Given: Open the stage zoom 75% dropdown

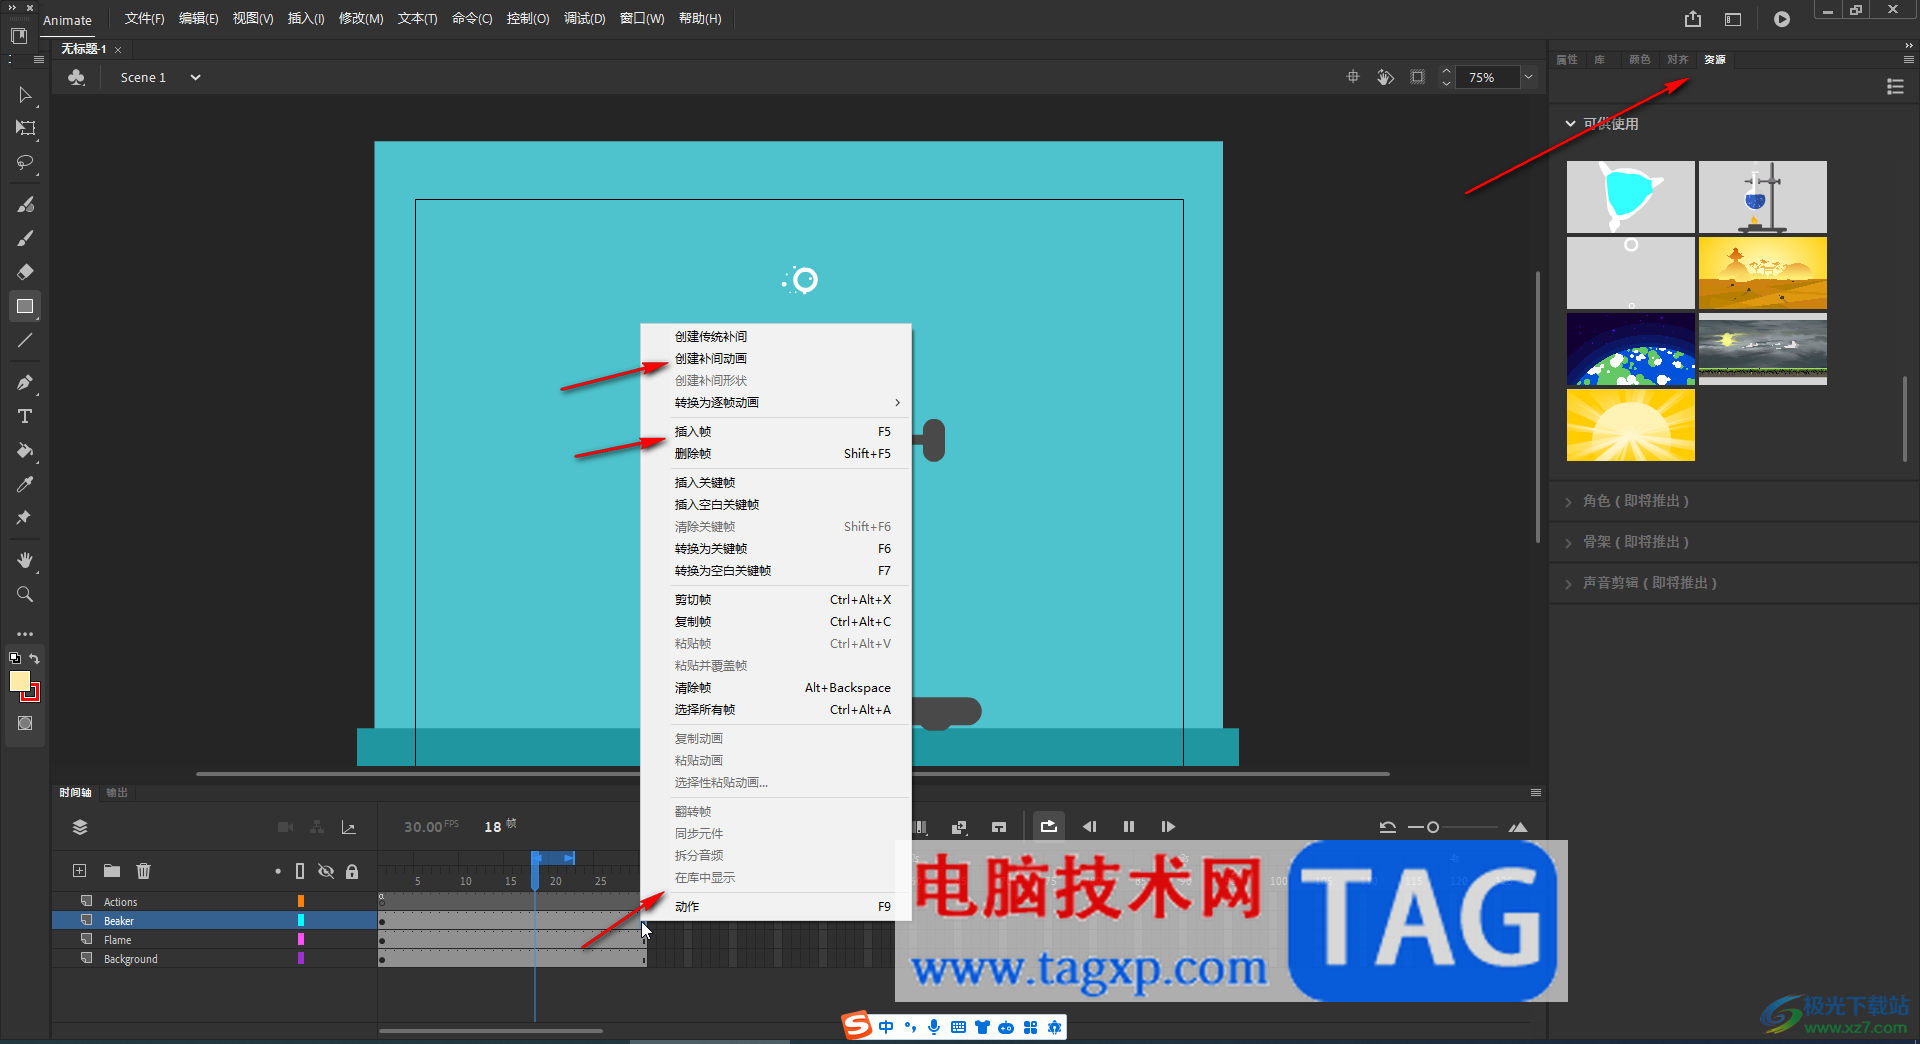Looking at the screenshot, I should coord(1528,77).
